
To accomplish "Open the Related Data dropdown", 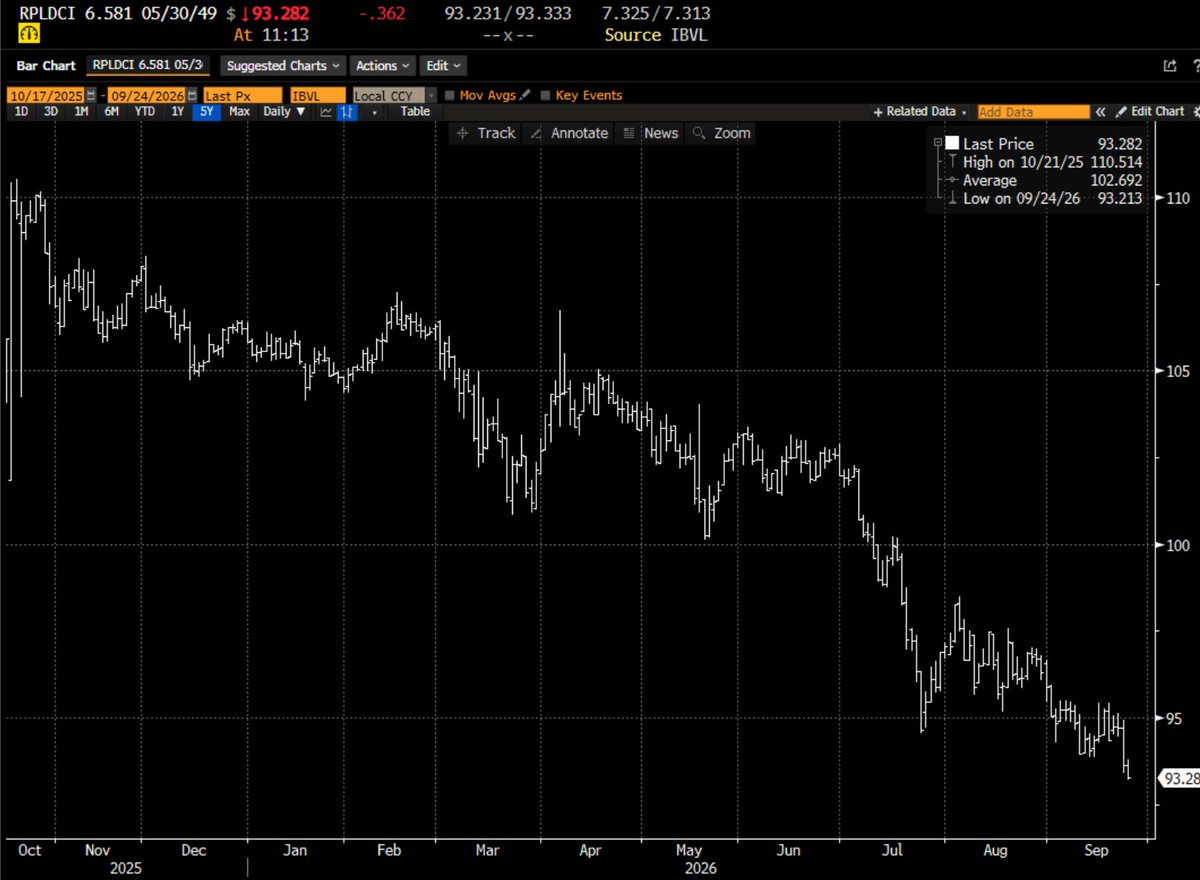I will (x=920, y=112).
